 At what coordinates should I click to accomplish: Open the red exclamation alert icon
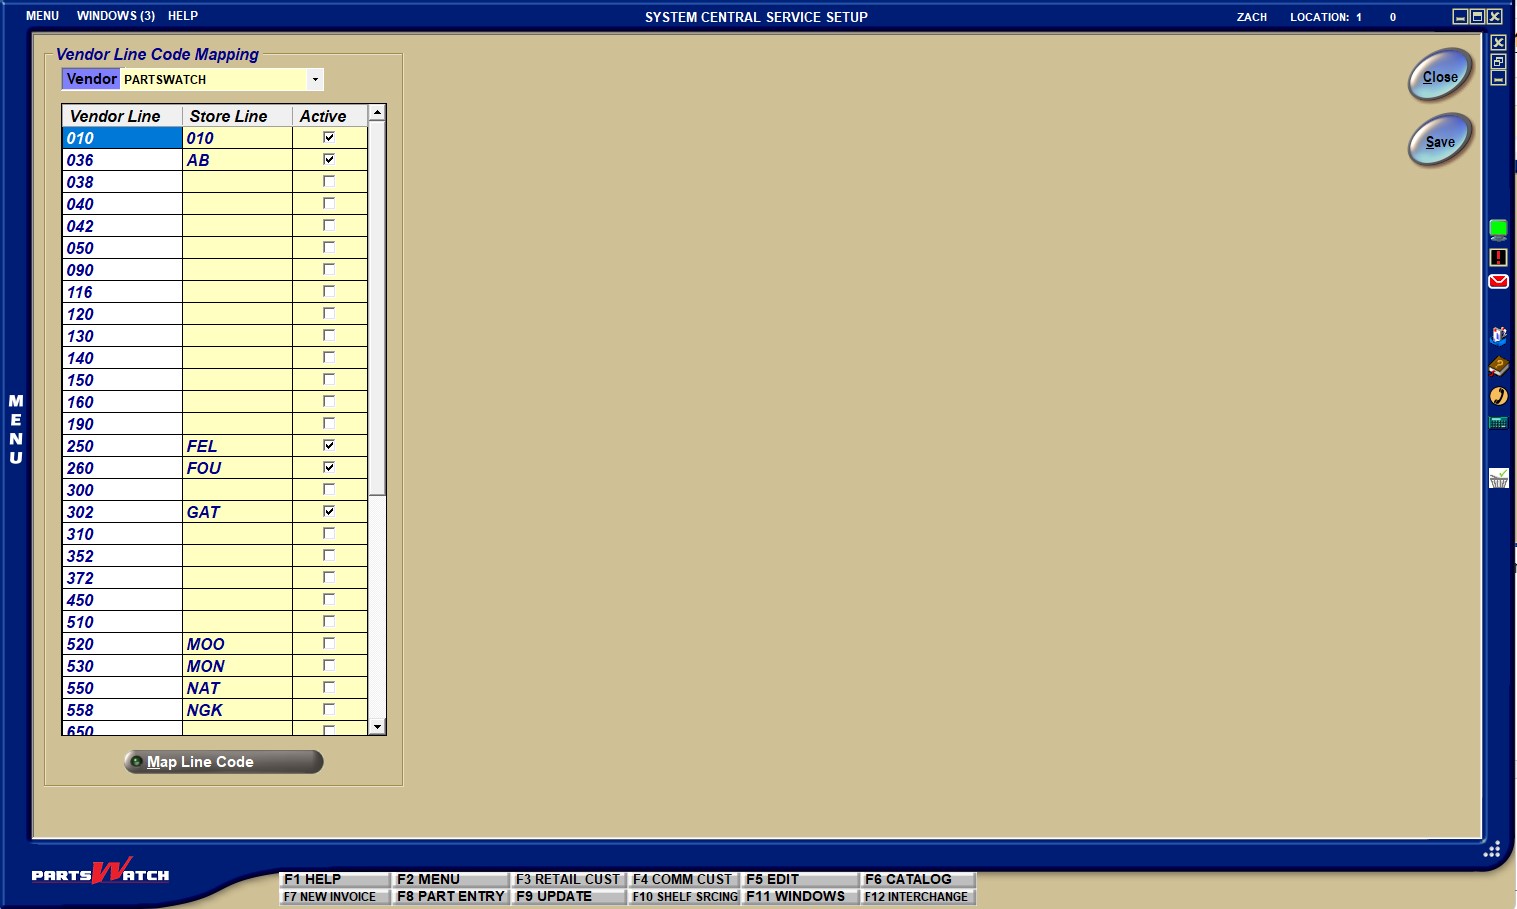(x=1498, y=257)
